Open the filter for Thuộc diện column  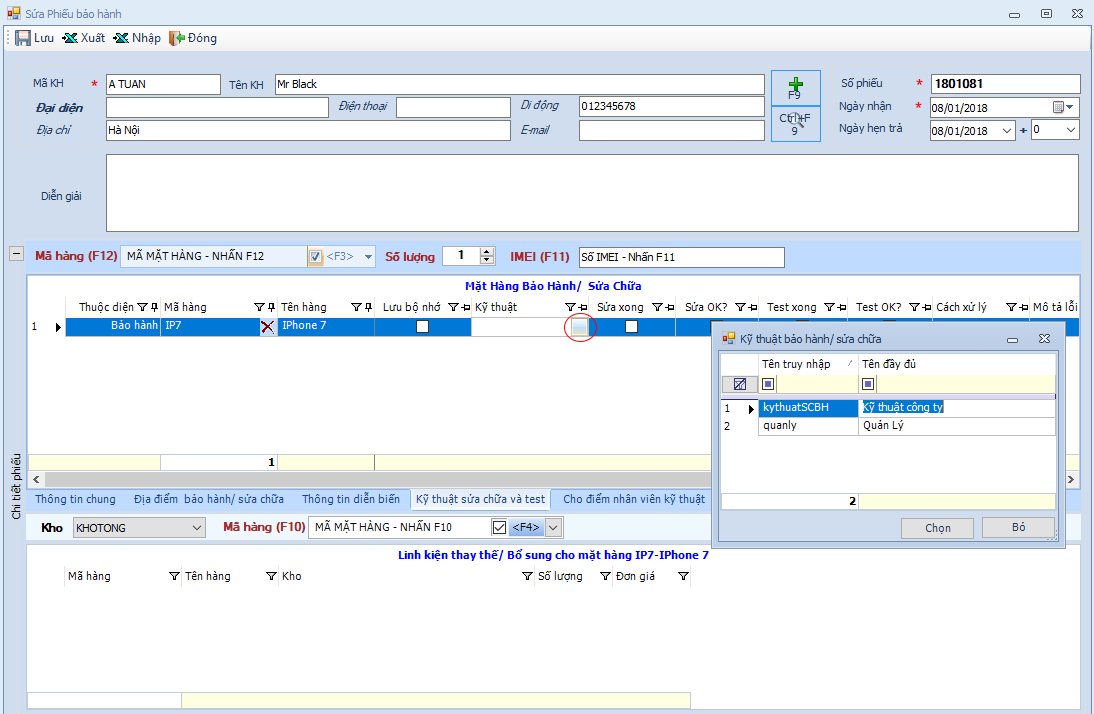coord(142,307)
